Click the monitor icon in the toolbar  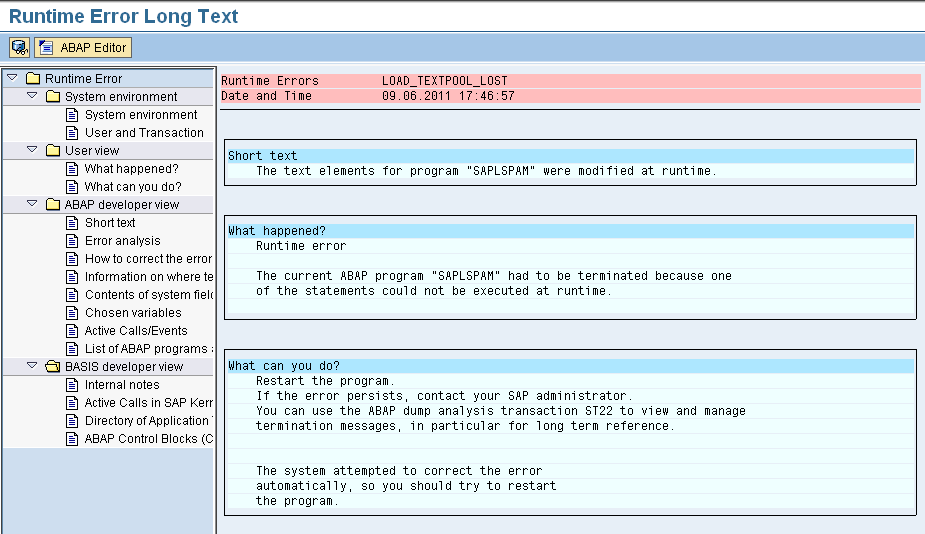coord(19,47)
